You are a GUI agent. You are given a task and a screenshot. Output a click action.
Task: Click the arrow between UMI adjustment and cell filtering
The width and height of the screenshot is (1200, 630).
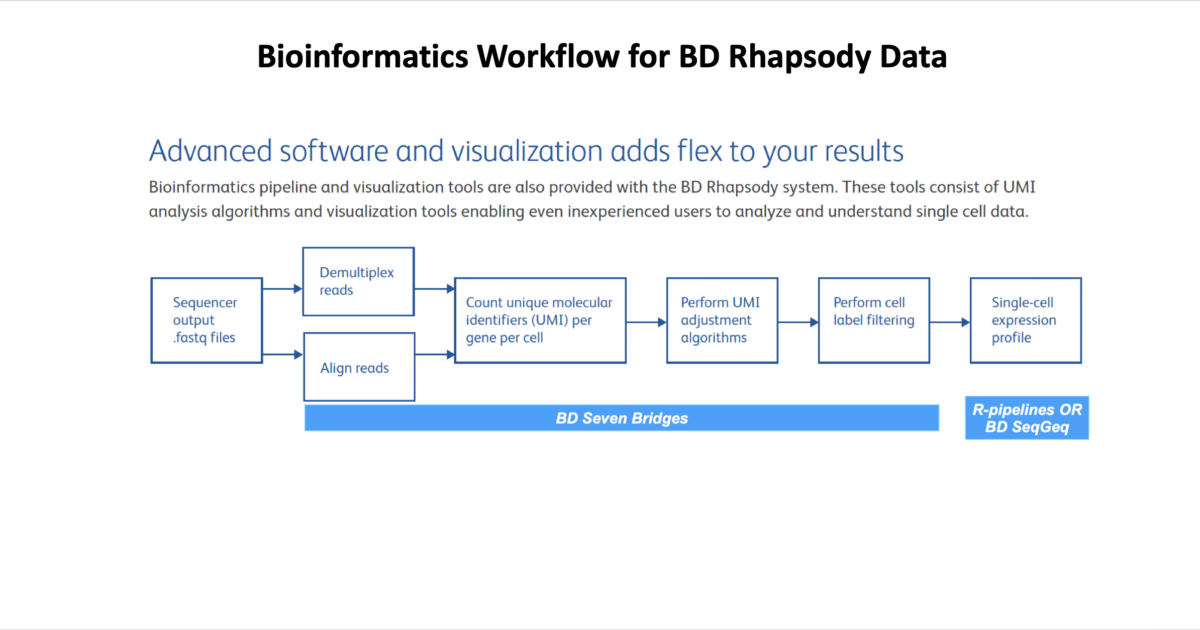pyautogui.click(x=799, y=321)
